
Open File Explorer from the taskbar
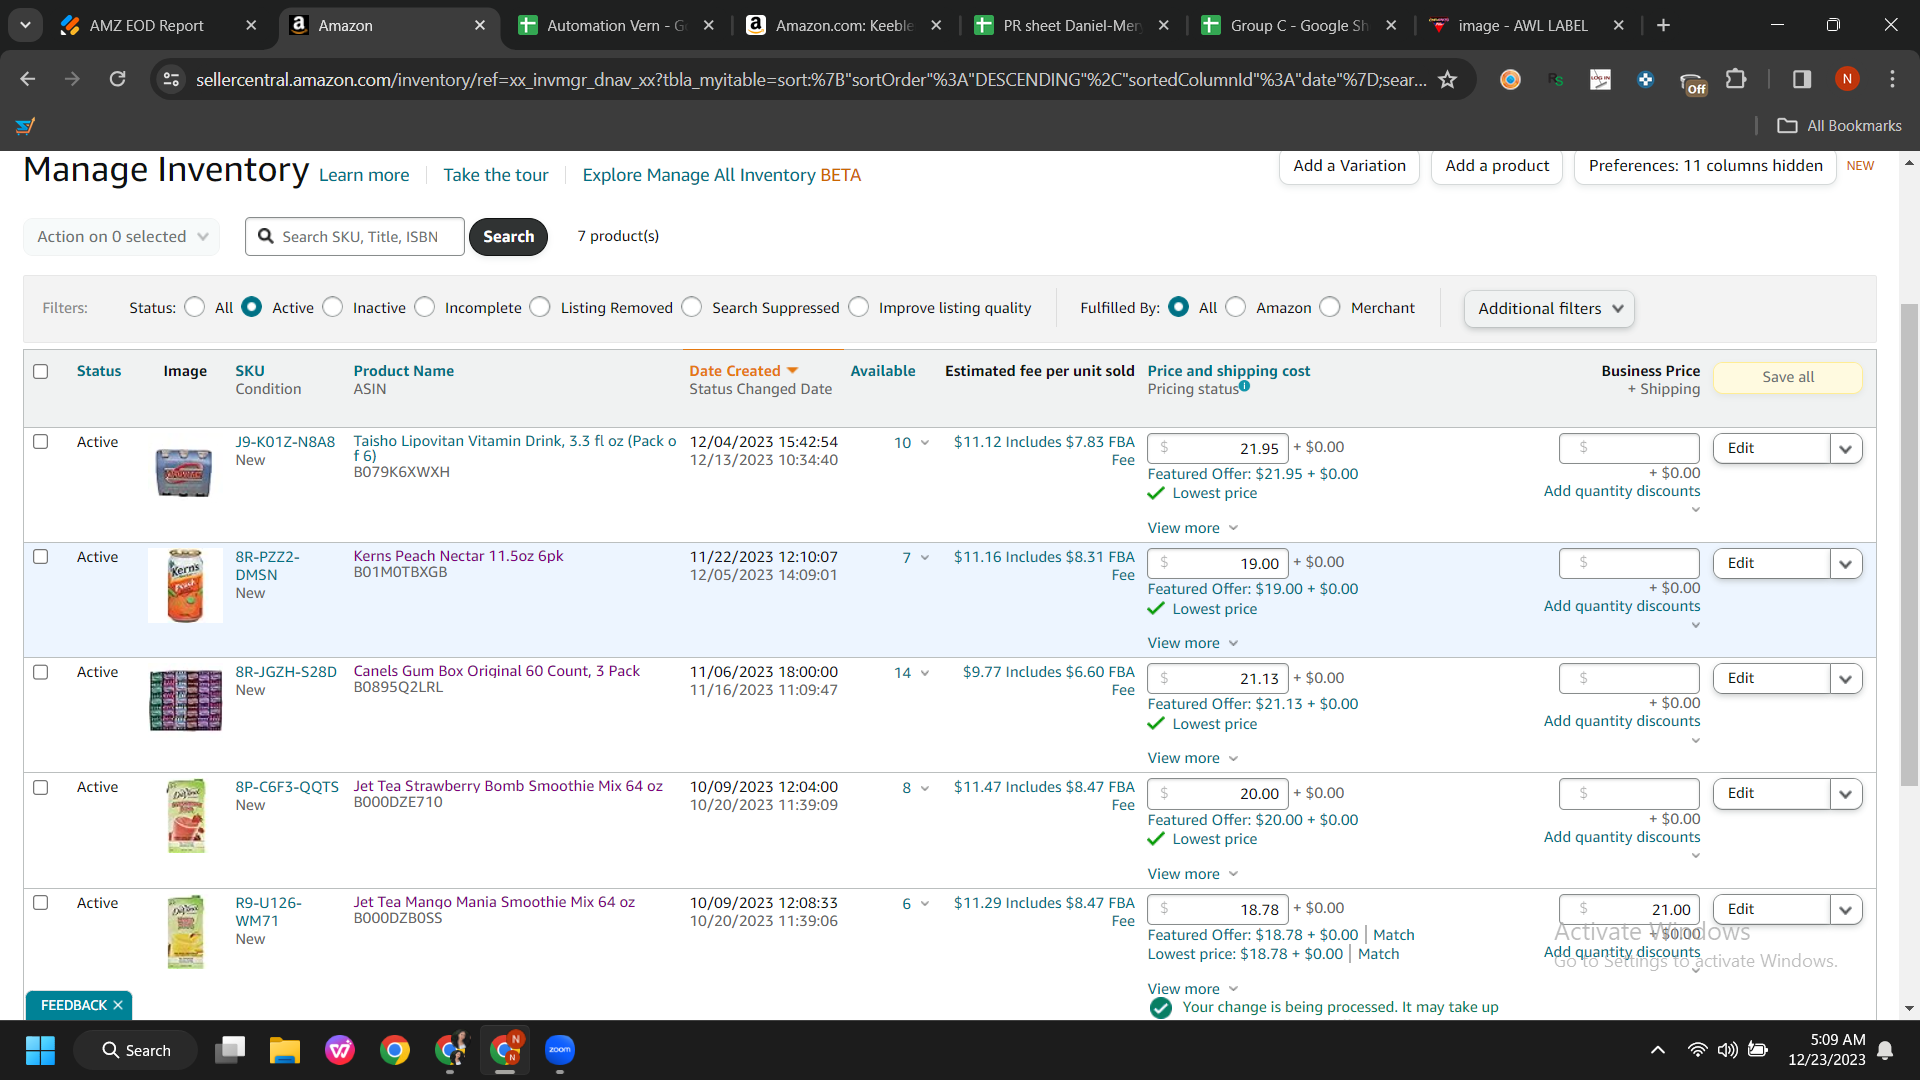[285, 1050]
